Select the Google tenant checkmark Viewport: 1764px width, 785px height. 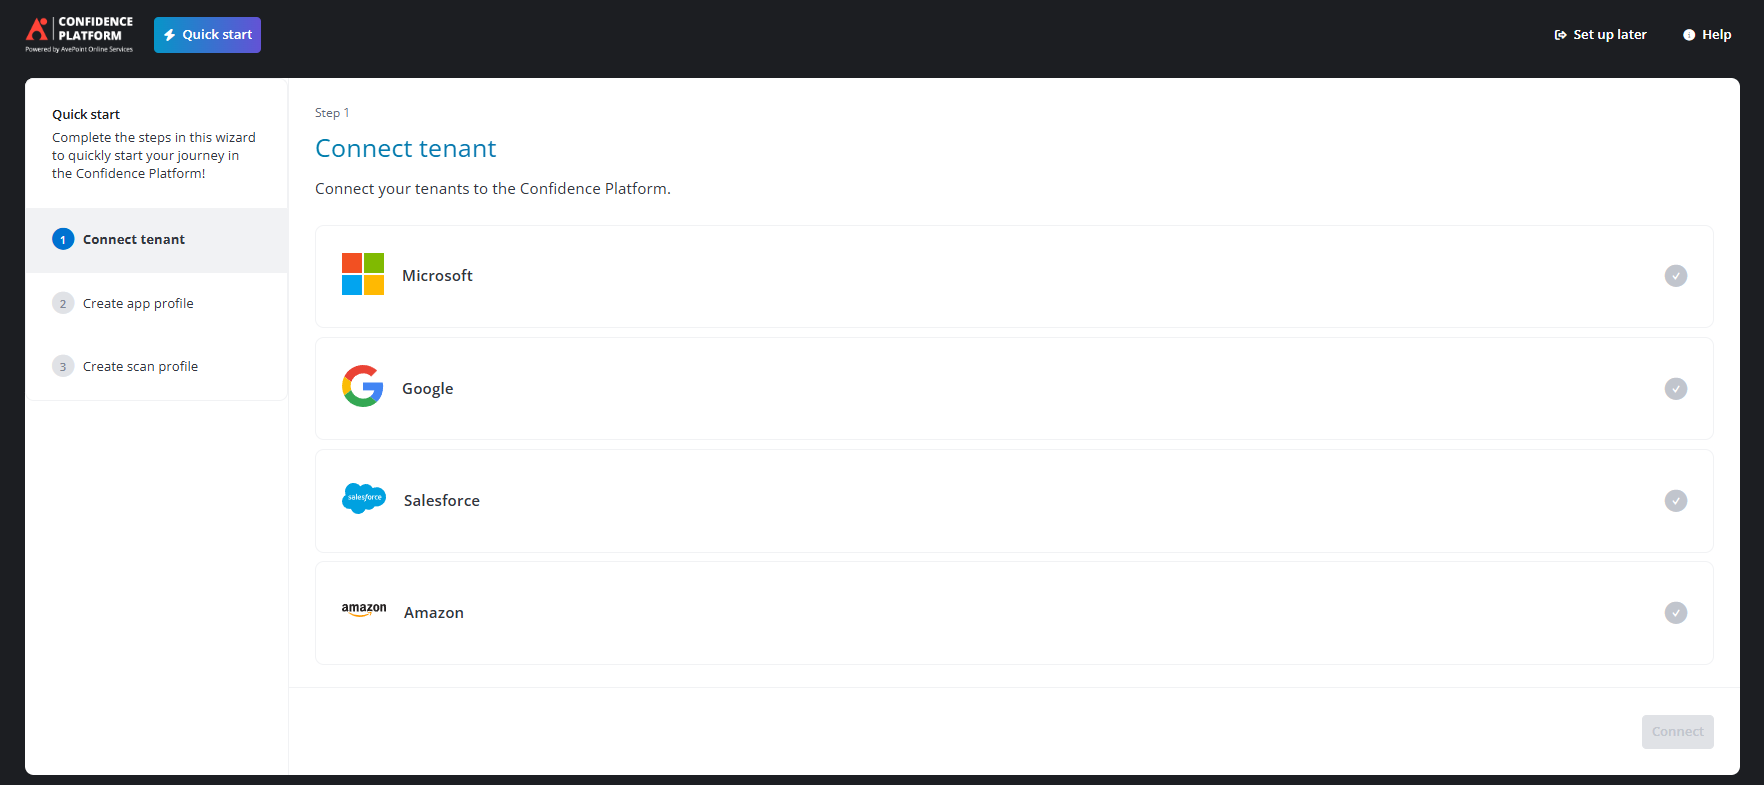pyautogui.click(x=1675, y=389)
